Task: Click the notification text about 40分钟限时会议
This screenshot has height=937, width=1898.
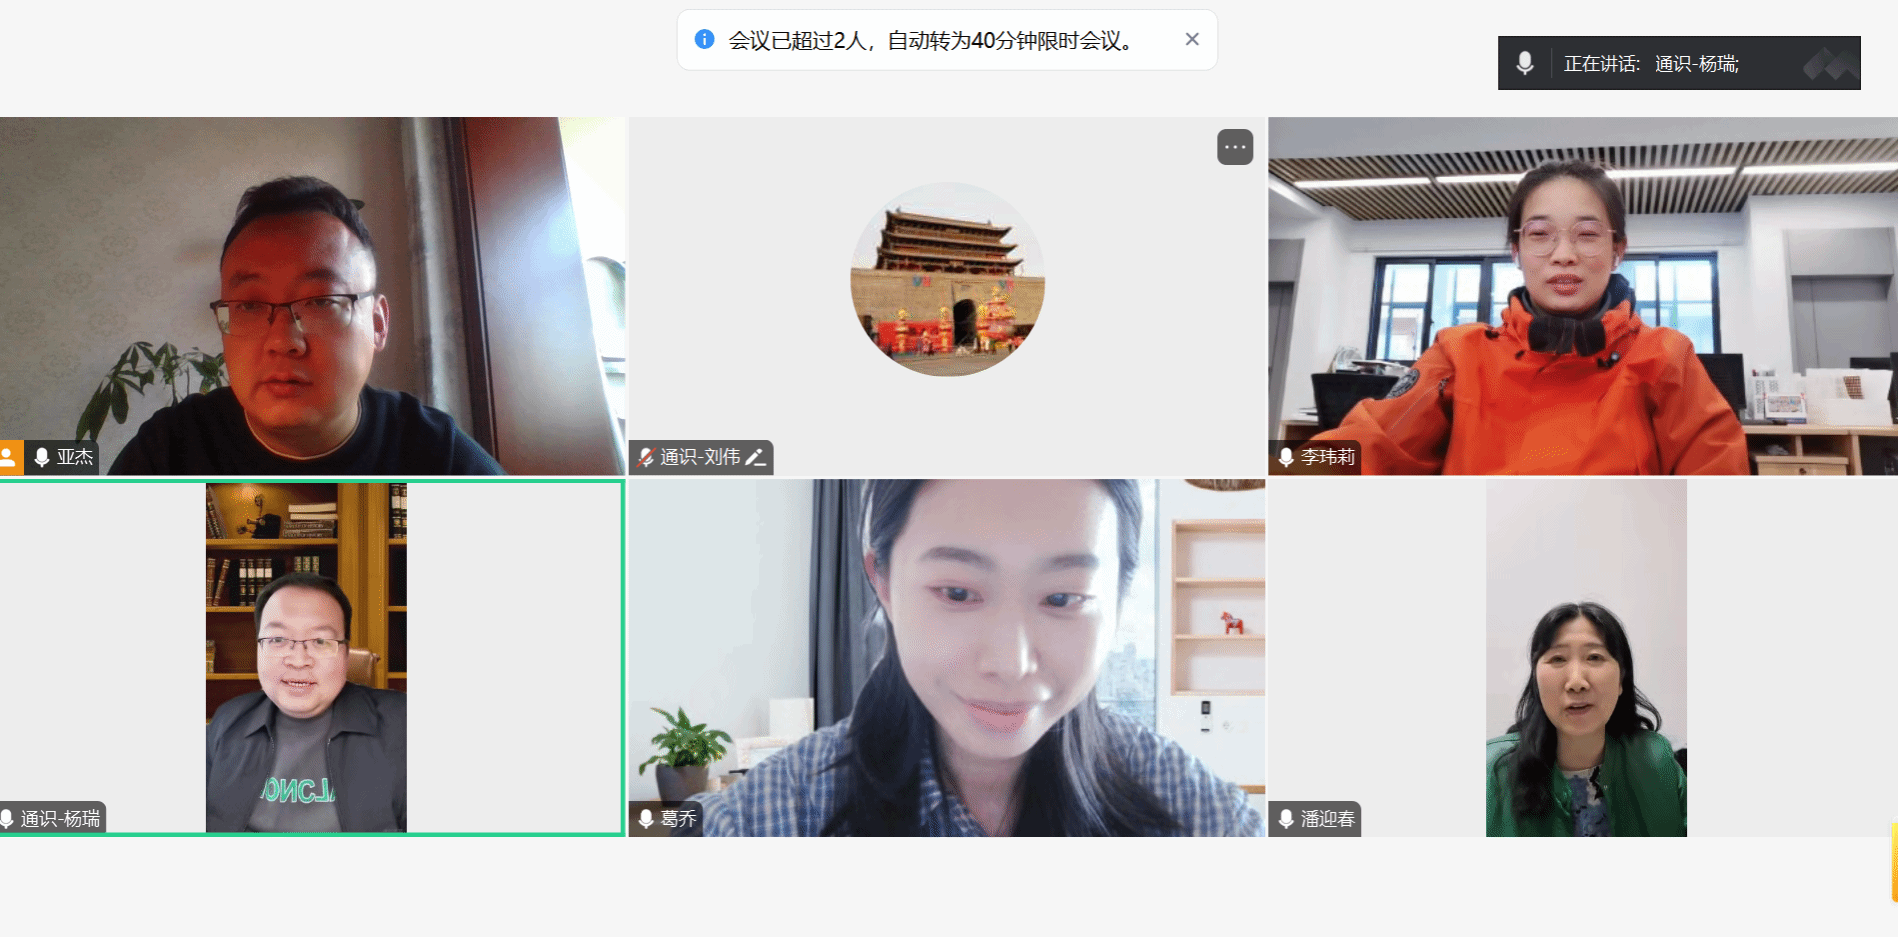Action: point(930,40)
